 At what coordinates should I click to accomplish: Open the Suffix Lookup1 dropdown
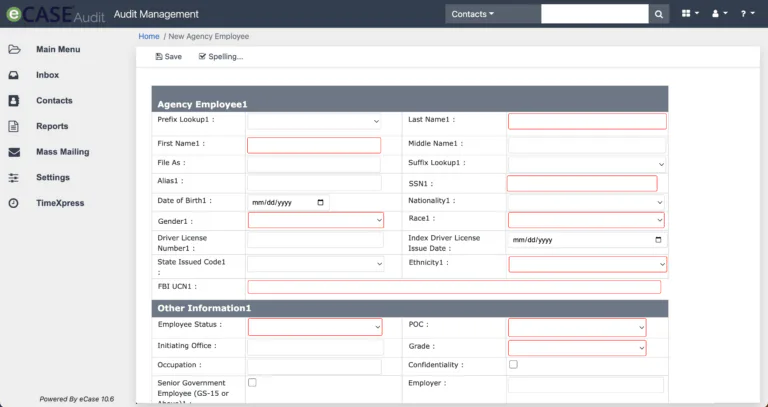tap(587, 164)
